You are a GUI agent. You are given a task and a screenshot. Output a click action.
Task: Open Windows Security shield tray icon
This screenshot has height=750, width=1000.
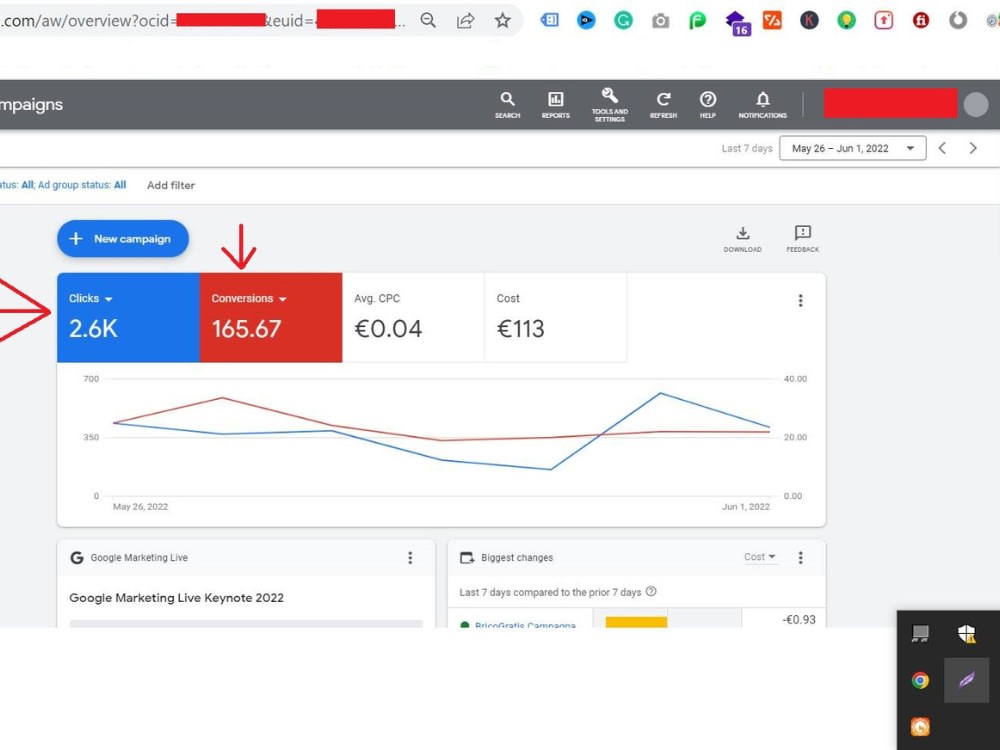click(x=966, y=633)
